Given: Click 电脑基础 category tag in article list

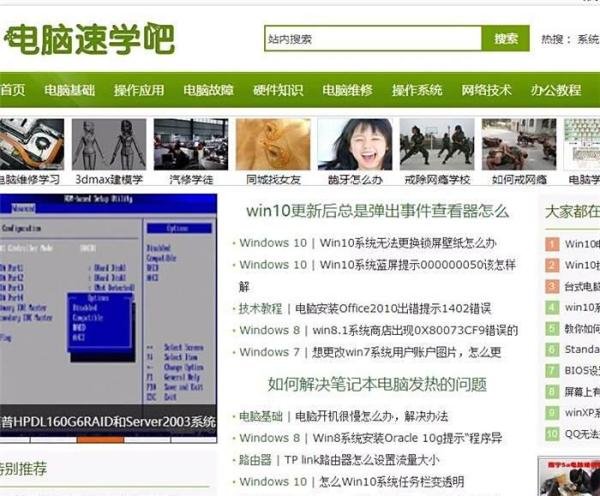Looking at the screenshot, I should tap(260, 416).
